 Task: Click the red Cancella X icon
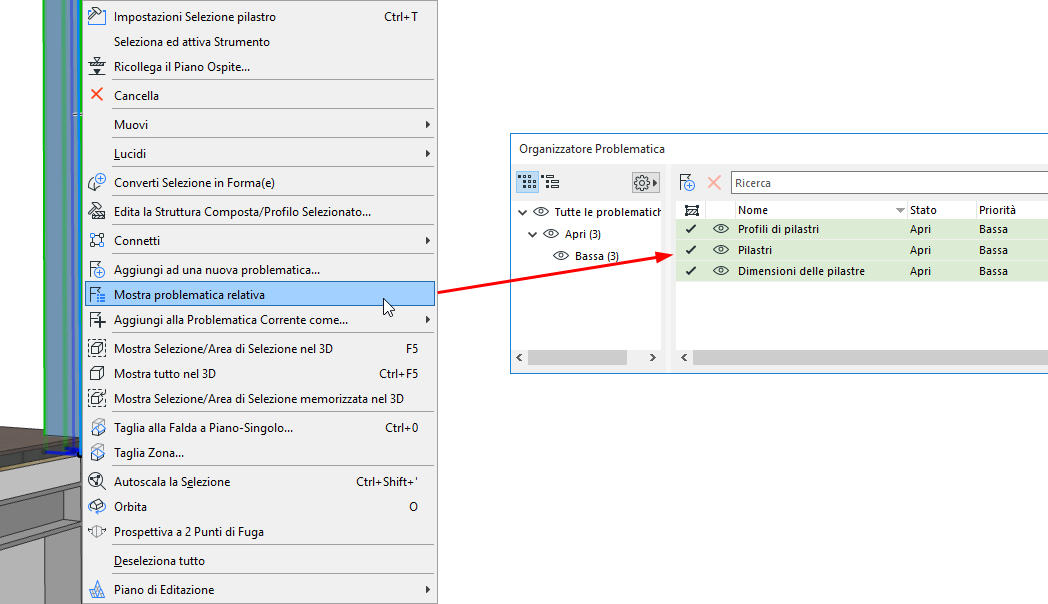pos(97,94)
